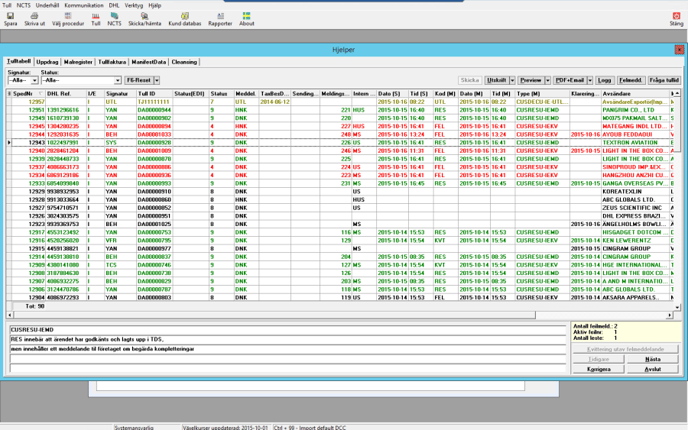Image resolution: width=688 pixels, height=430 pixels.
Task: Sort by the Avsändare column header
Action: point(635,93)
